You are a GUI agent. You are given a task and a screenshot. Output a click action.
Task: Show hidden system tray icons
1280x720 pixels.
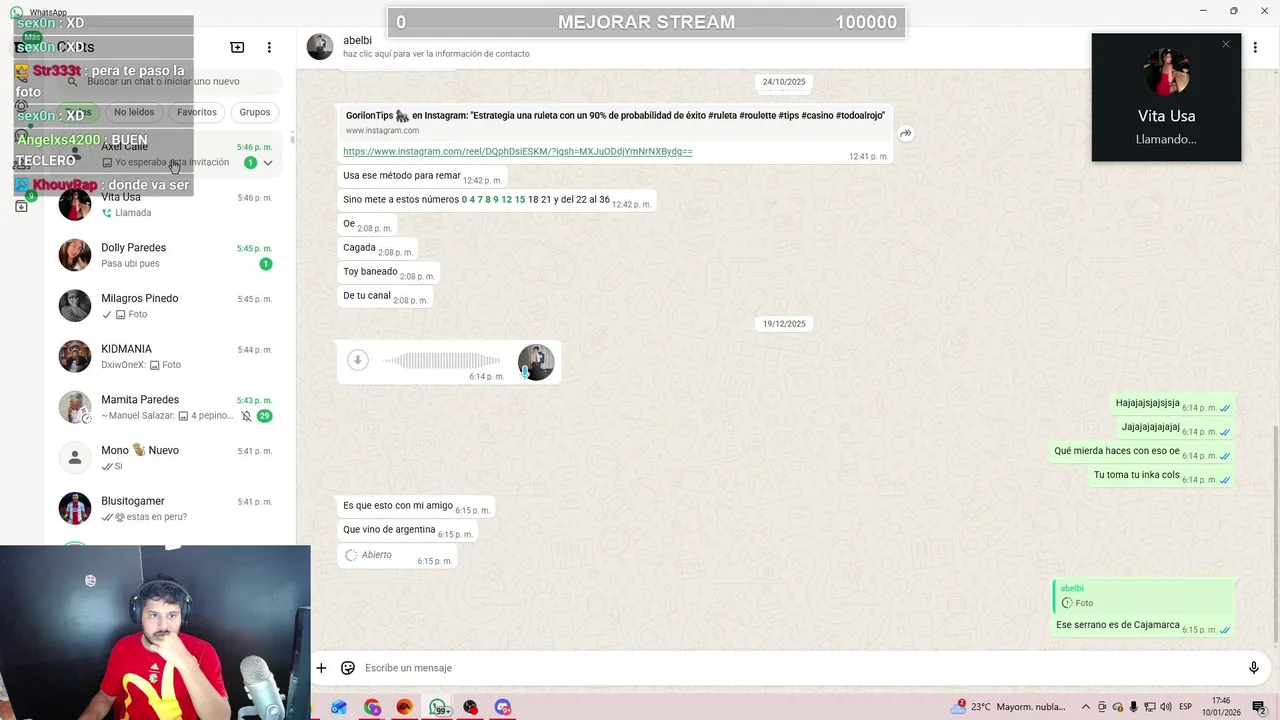click(1086, 707)
